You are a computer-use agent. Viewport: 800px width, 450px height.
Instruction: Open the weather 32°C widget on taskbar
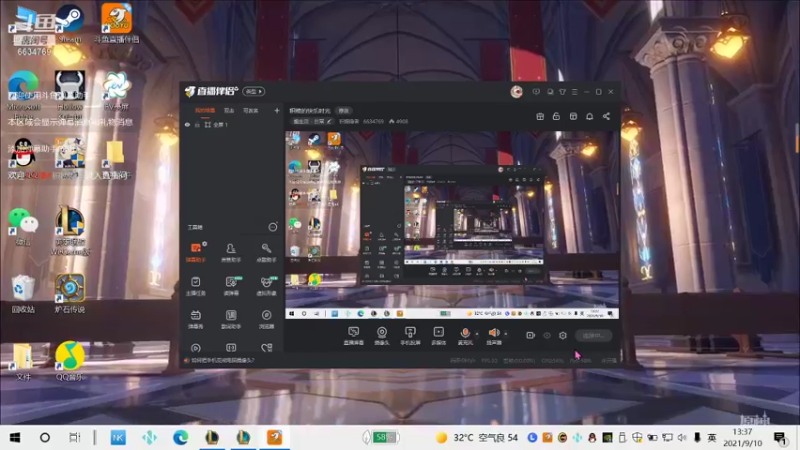pos(477,437)
